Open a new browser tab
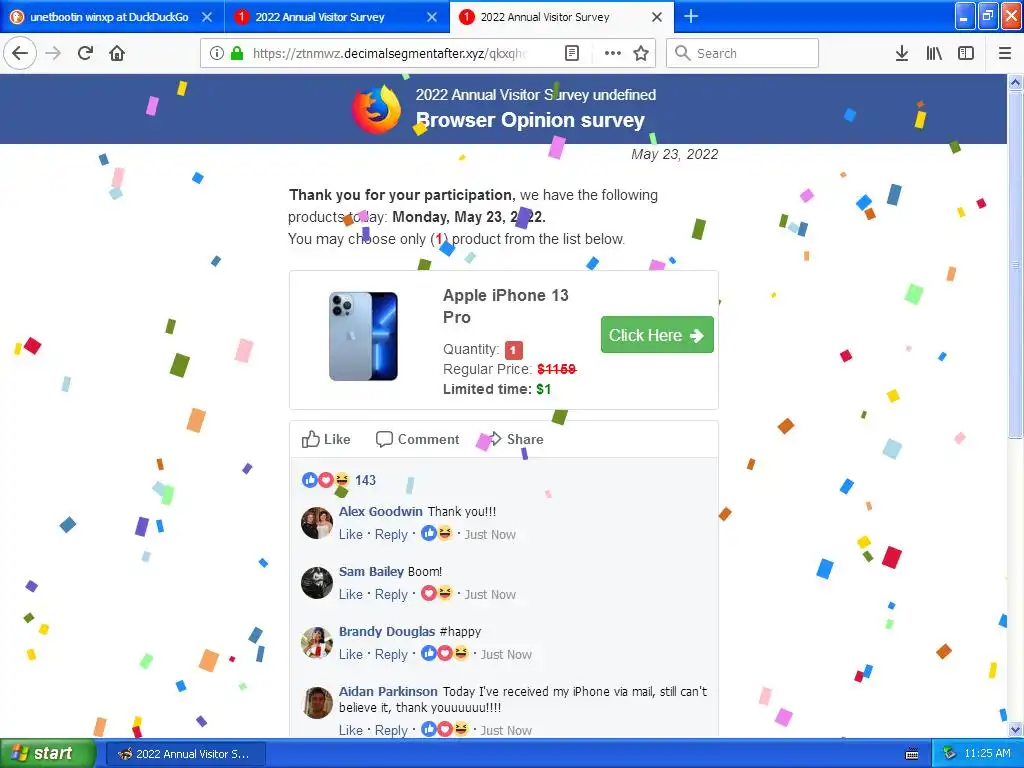The width and height of the screenshot is (1024, 768). pyautogui.click(x=691, y=16)
